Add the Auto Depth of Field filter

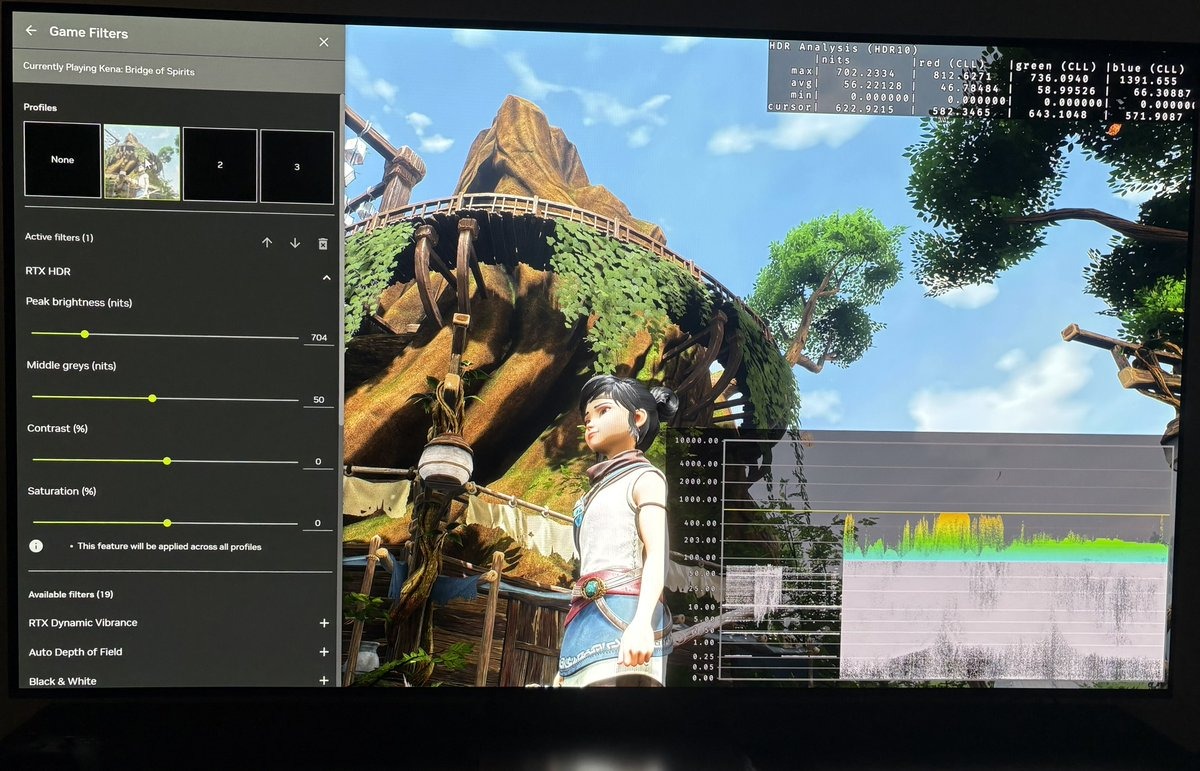coord(324,652)
